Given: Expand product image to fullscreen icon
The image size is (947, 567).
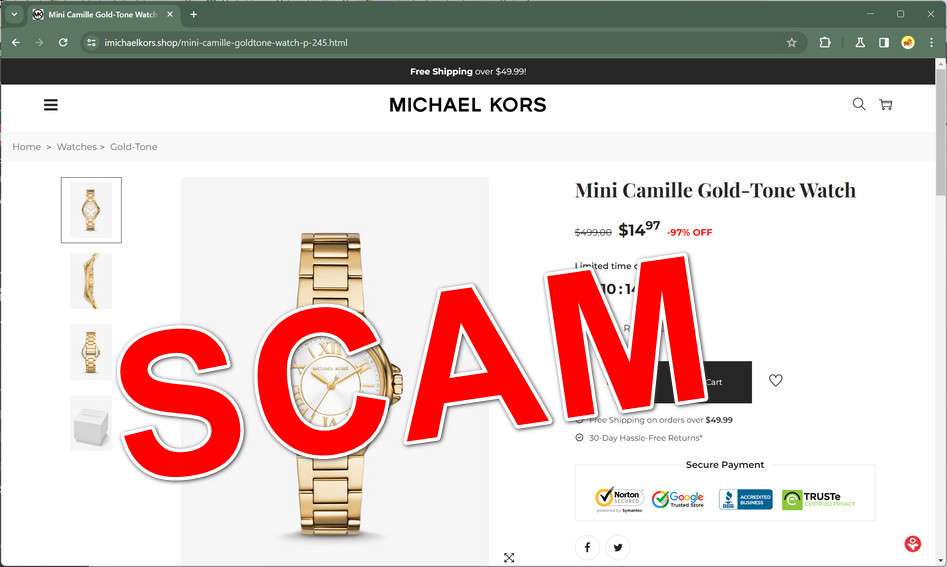Looking at the screenshot, I should coord(509,557).
